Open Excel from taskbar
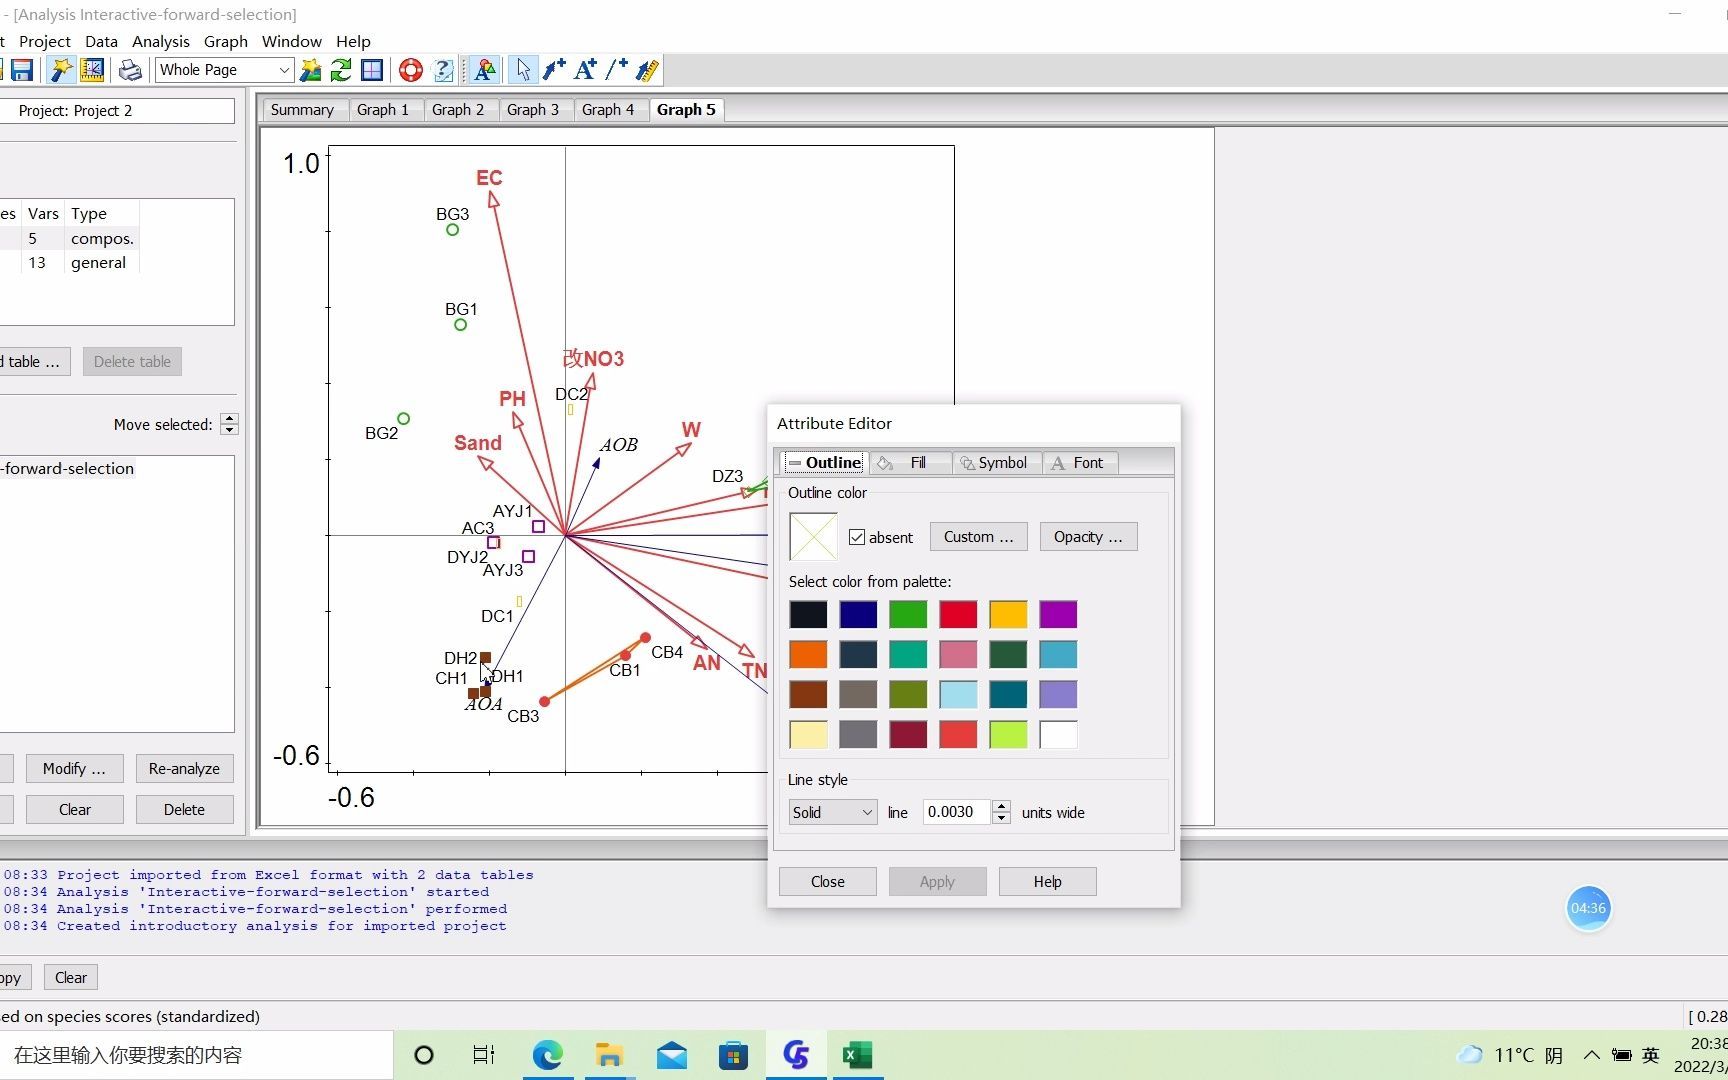Viewport: 1728px width, 1080px height. 857,1055
